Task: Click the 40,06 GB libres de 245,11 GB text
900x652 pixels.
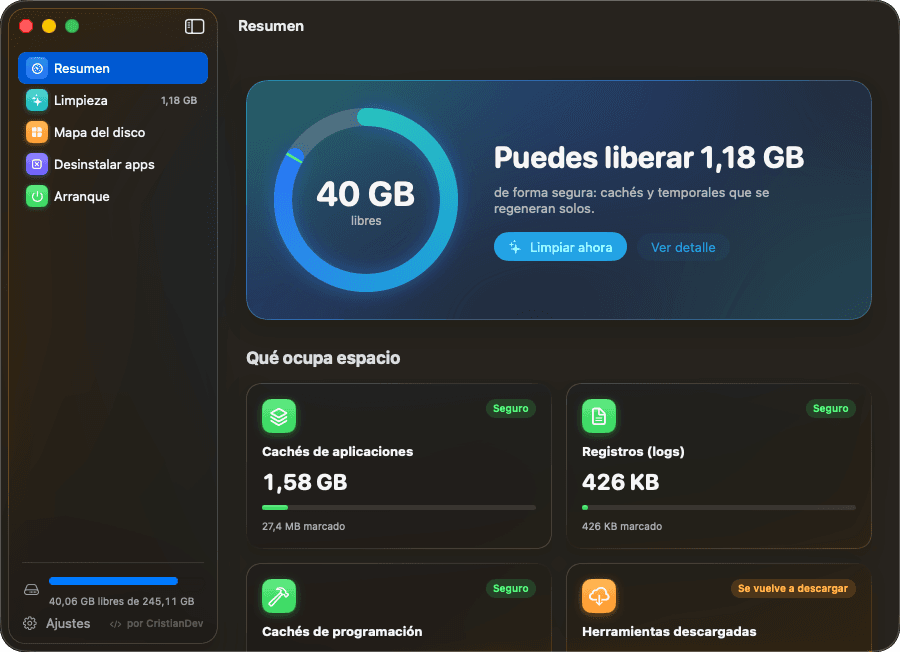Action: tap(122, 601)
